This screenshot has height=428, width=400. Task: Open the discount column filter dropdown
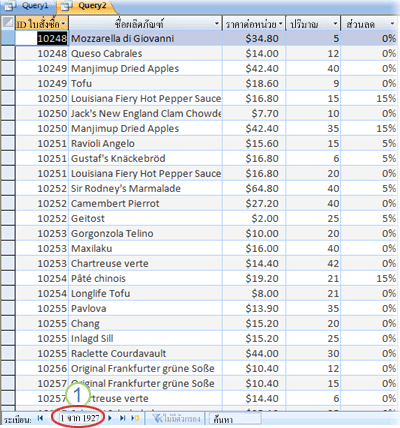click(392, 24)
